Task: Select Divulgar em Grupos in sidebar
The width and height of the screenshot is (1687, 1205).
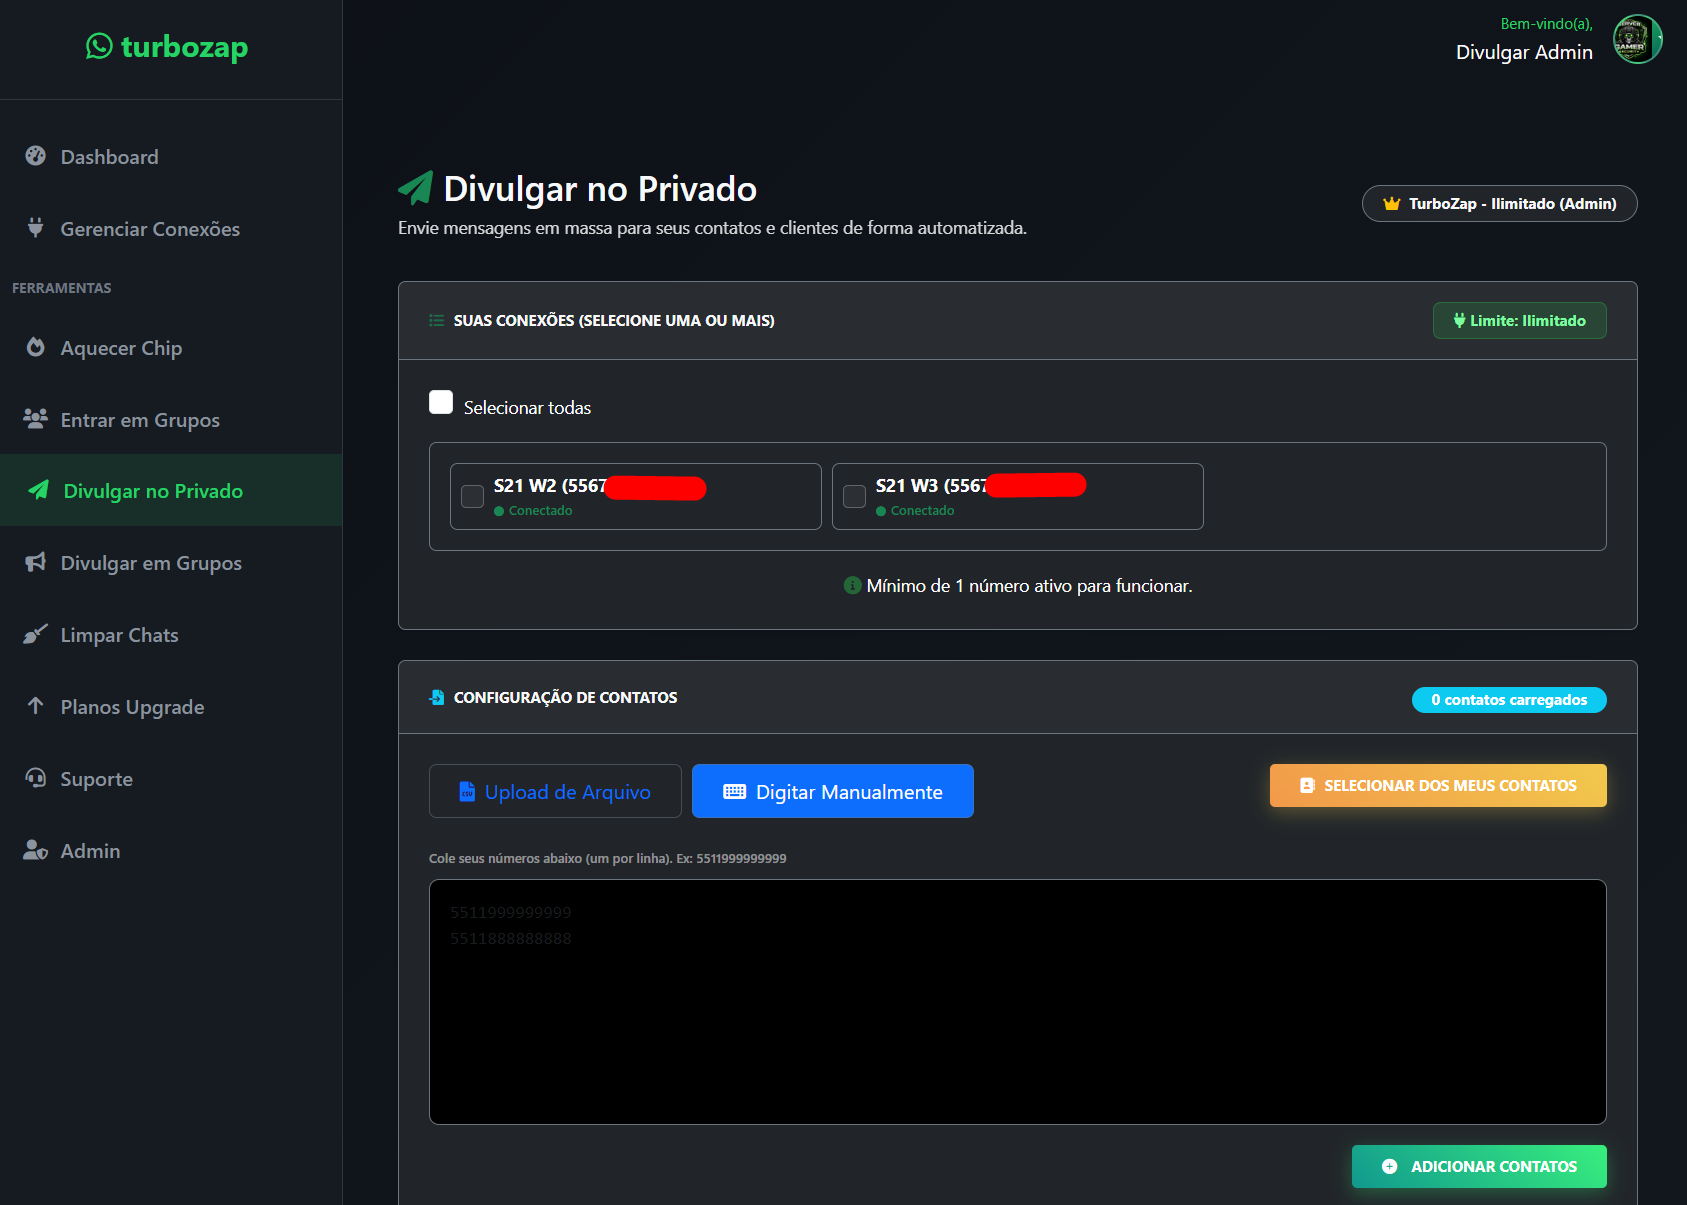Action: (171, 563)
